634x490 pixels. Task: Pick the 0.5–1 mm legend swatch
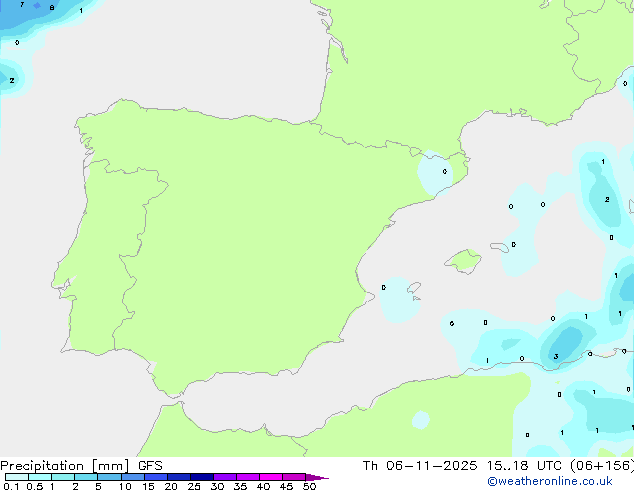pos(40,477)
